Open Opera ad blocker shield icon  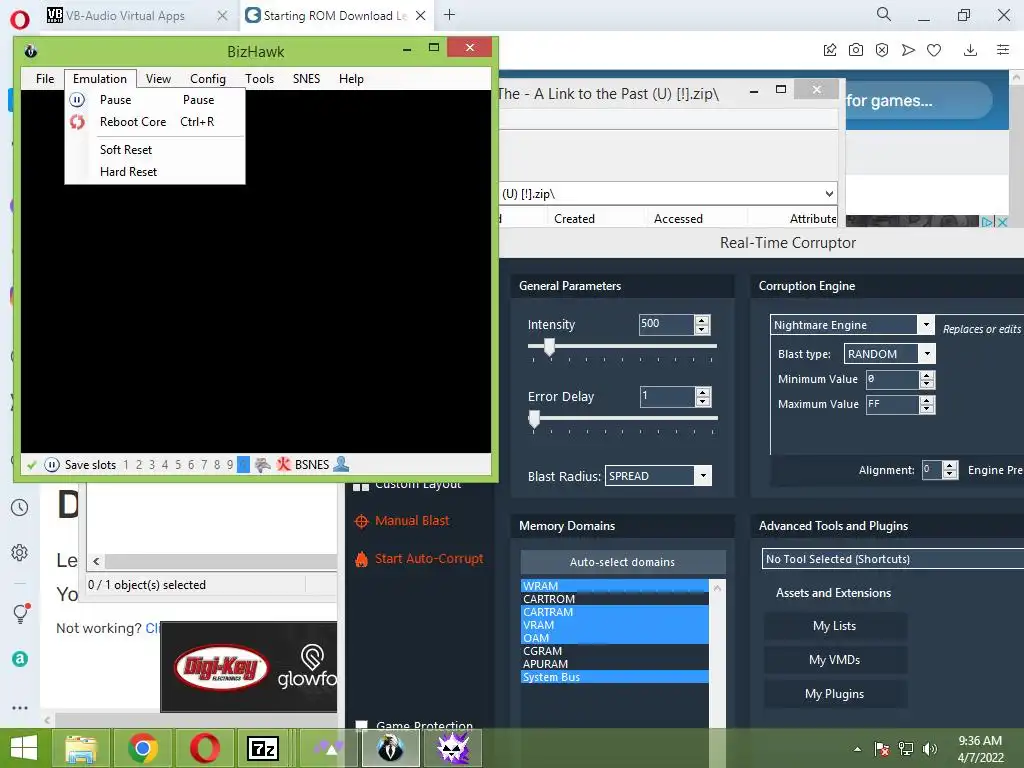[x=882, y=50]
